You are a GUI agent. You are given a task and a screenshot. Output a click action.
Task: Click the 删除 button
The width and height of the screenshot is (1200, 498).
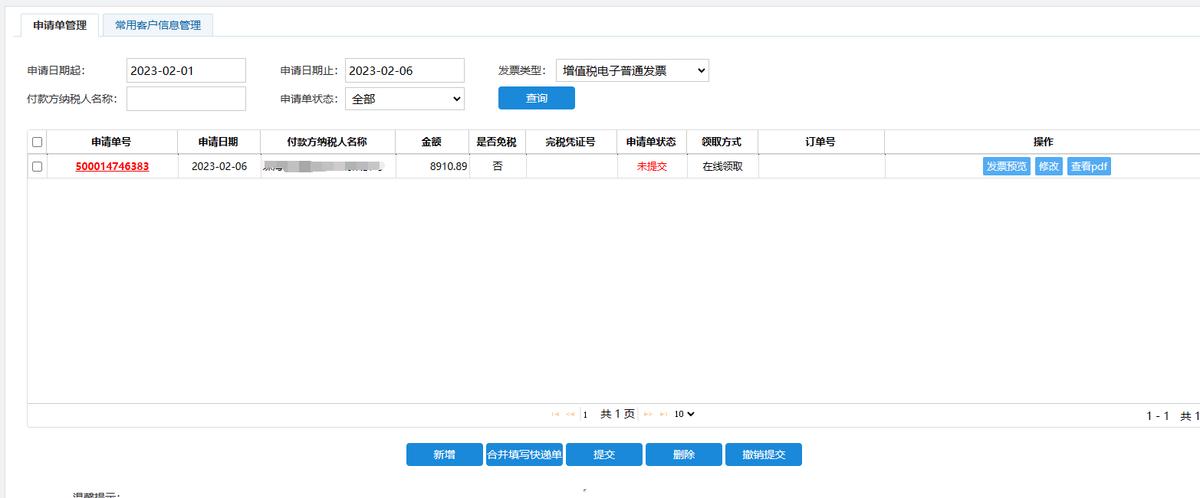point(684,455)
